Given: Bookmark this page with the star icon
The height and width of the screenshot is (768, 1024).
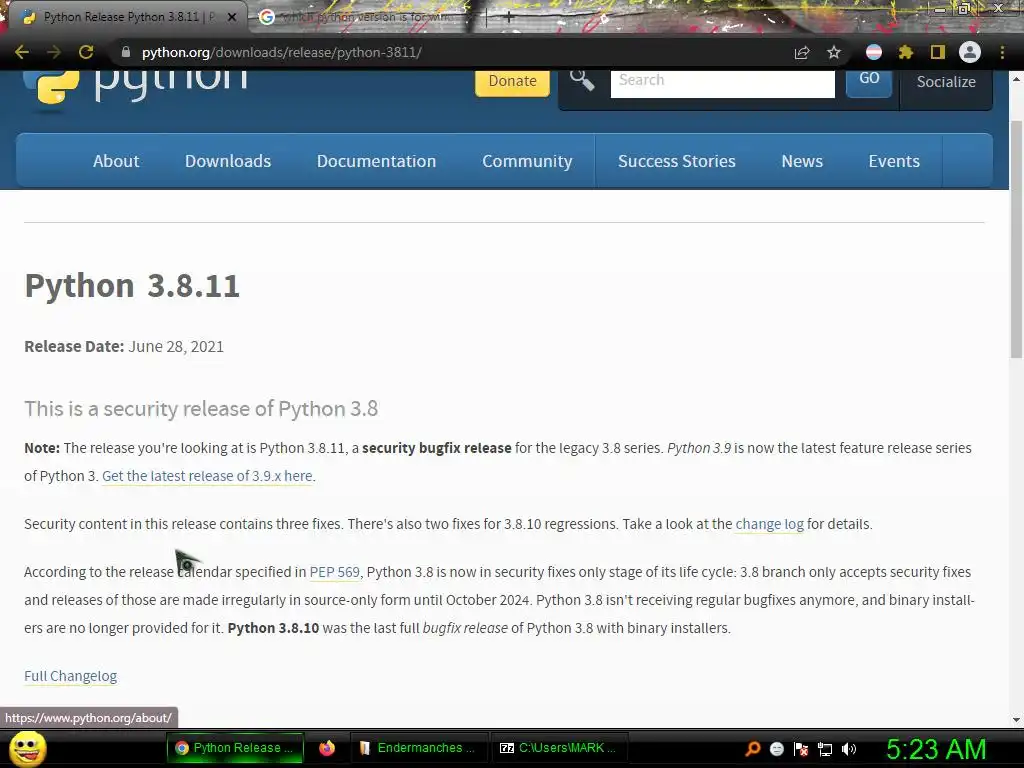Looking at the screenshot, I should [834, 52].
